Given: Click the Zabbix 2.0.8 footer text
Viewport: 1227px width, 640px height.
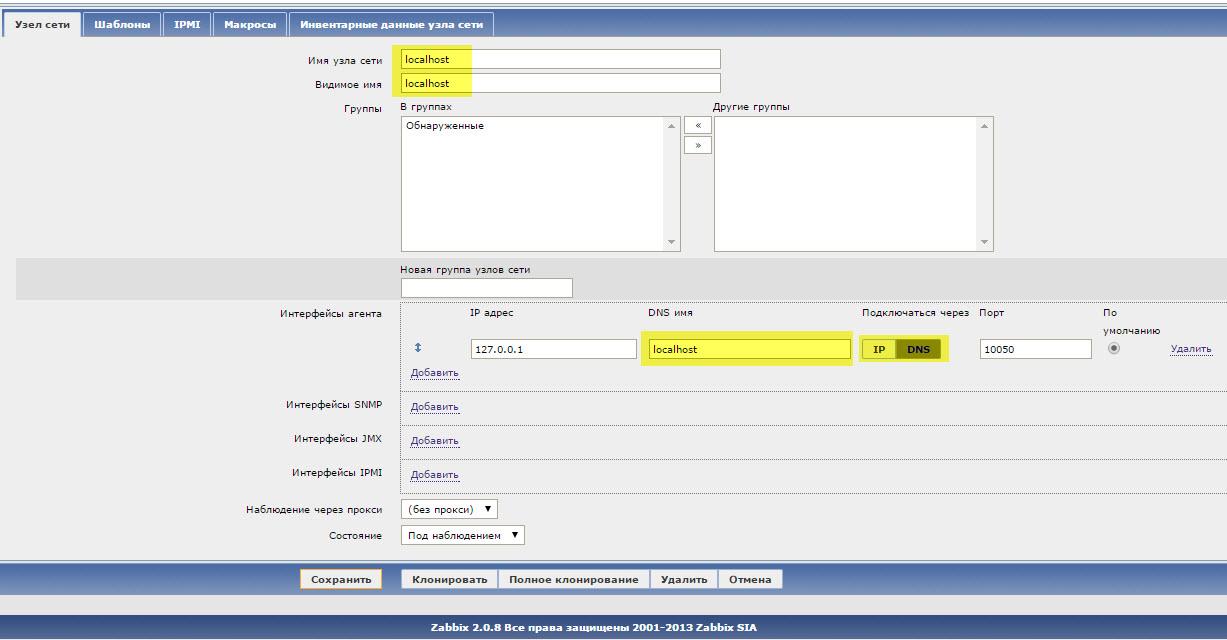Looking at the screenshot, I should click(594, 628).
